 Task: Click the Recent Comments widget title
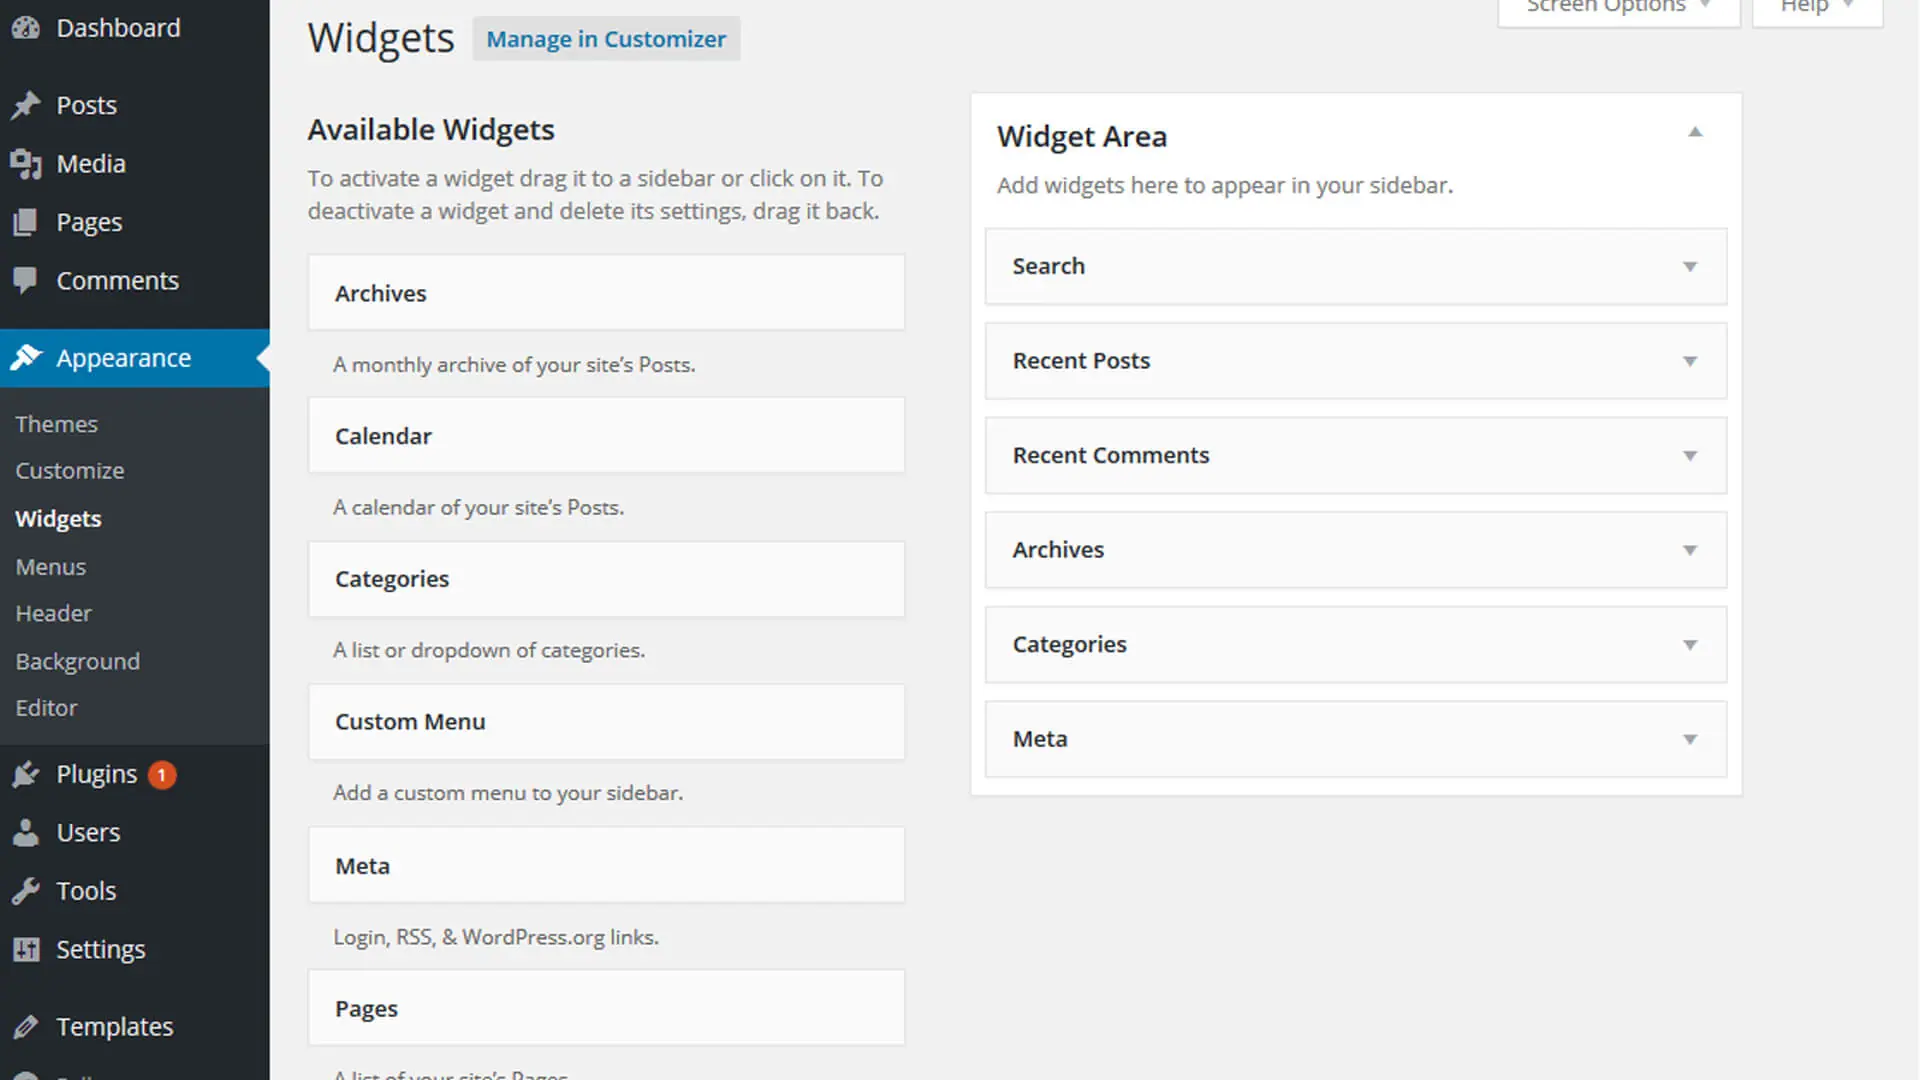coord(1110,455)
